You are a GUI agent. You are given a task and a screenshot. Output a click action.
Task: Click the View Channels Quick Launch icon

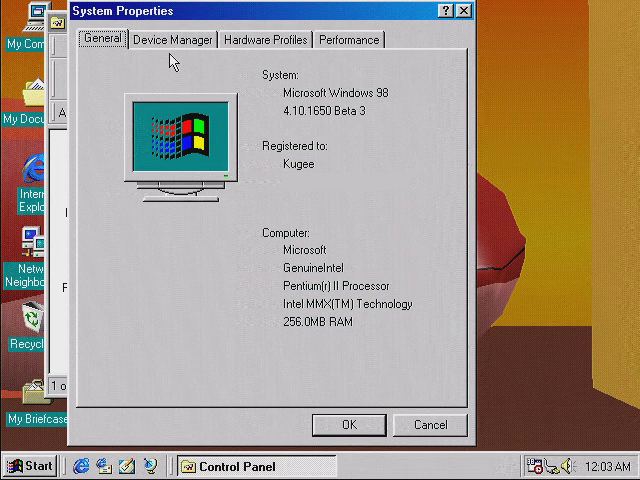click(150, 466)
